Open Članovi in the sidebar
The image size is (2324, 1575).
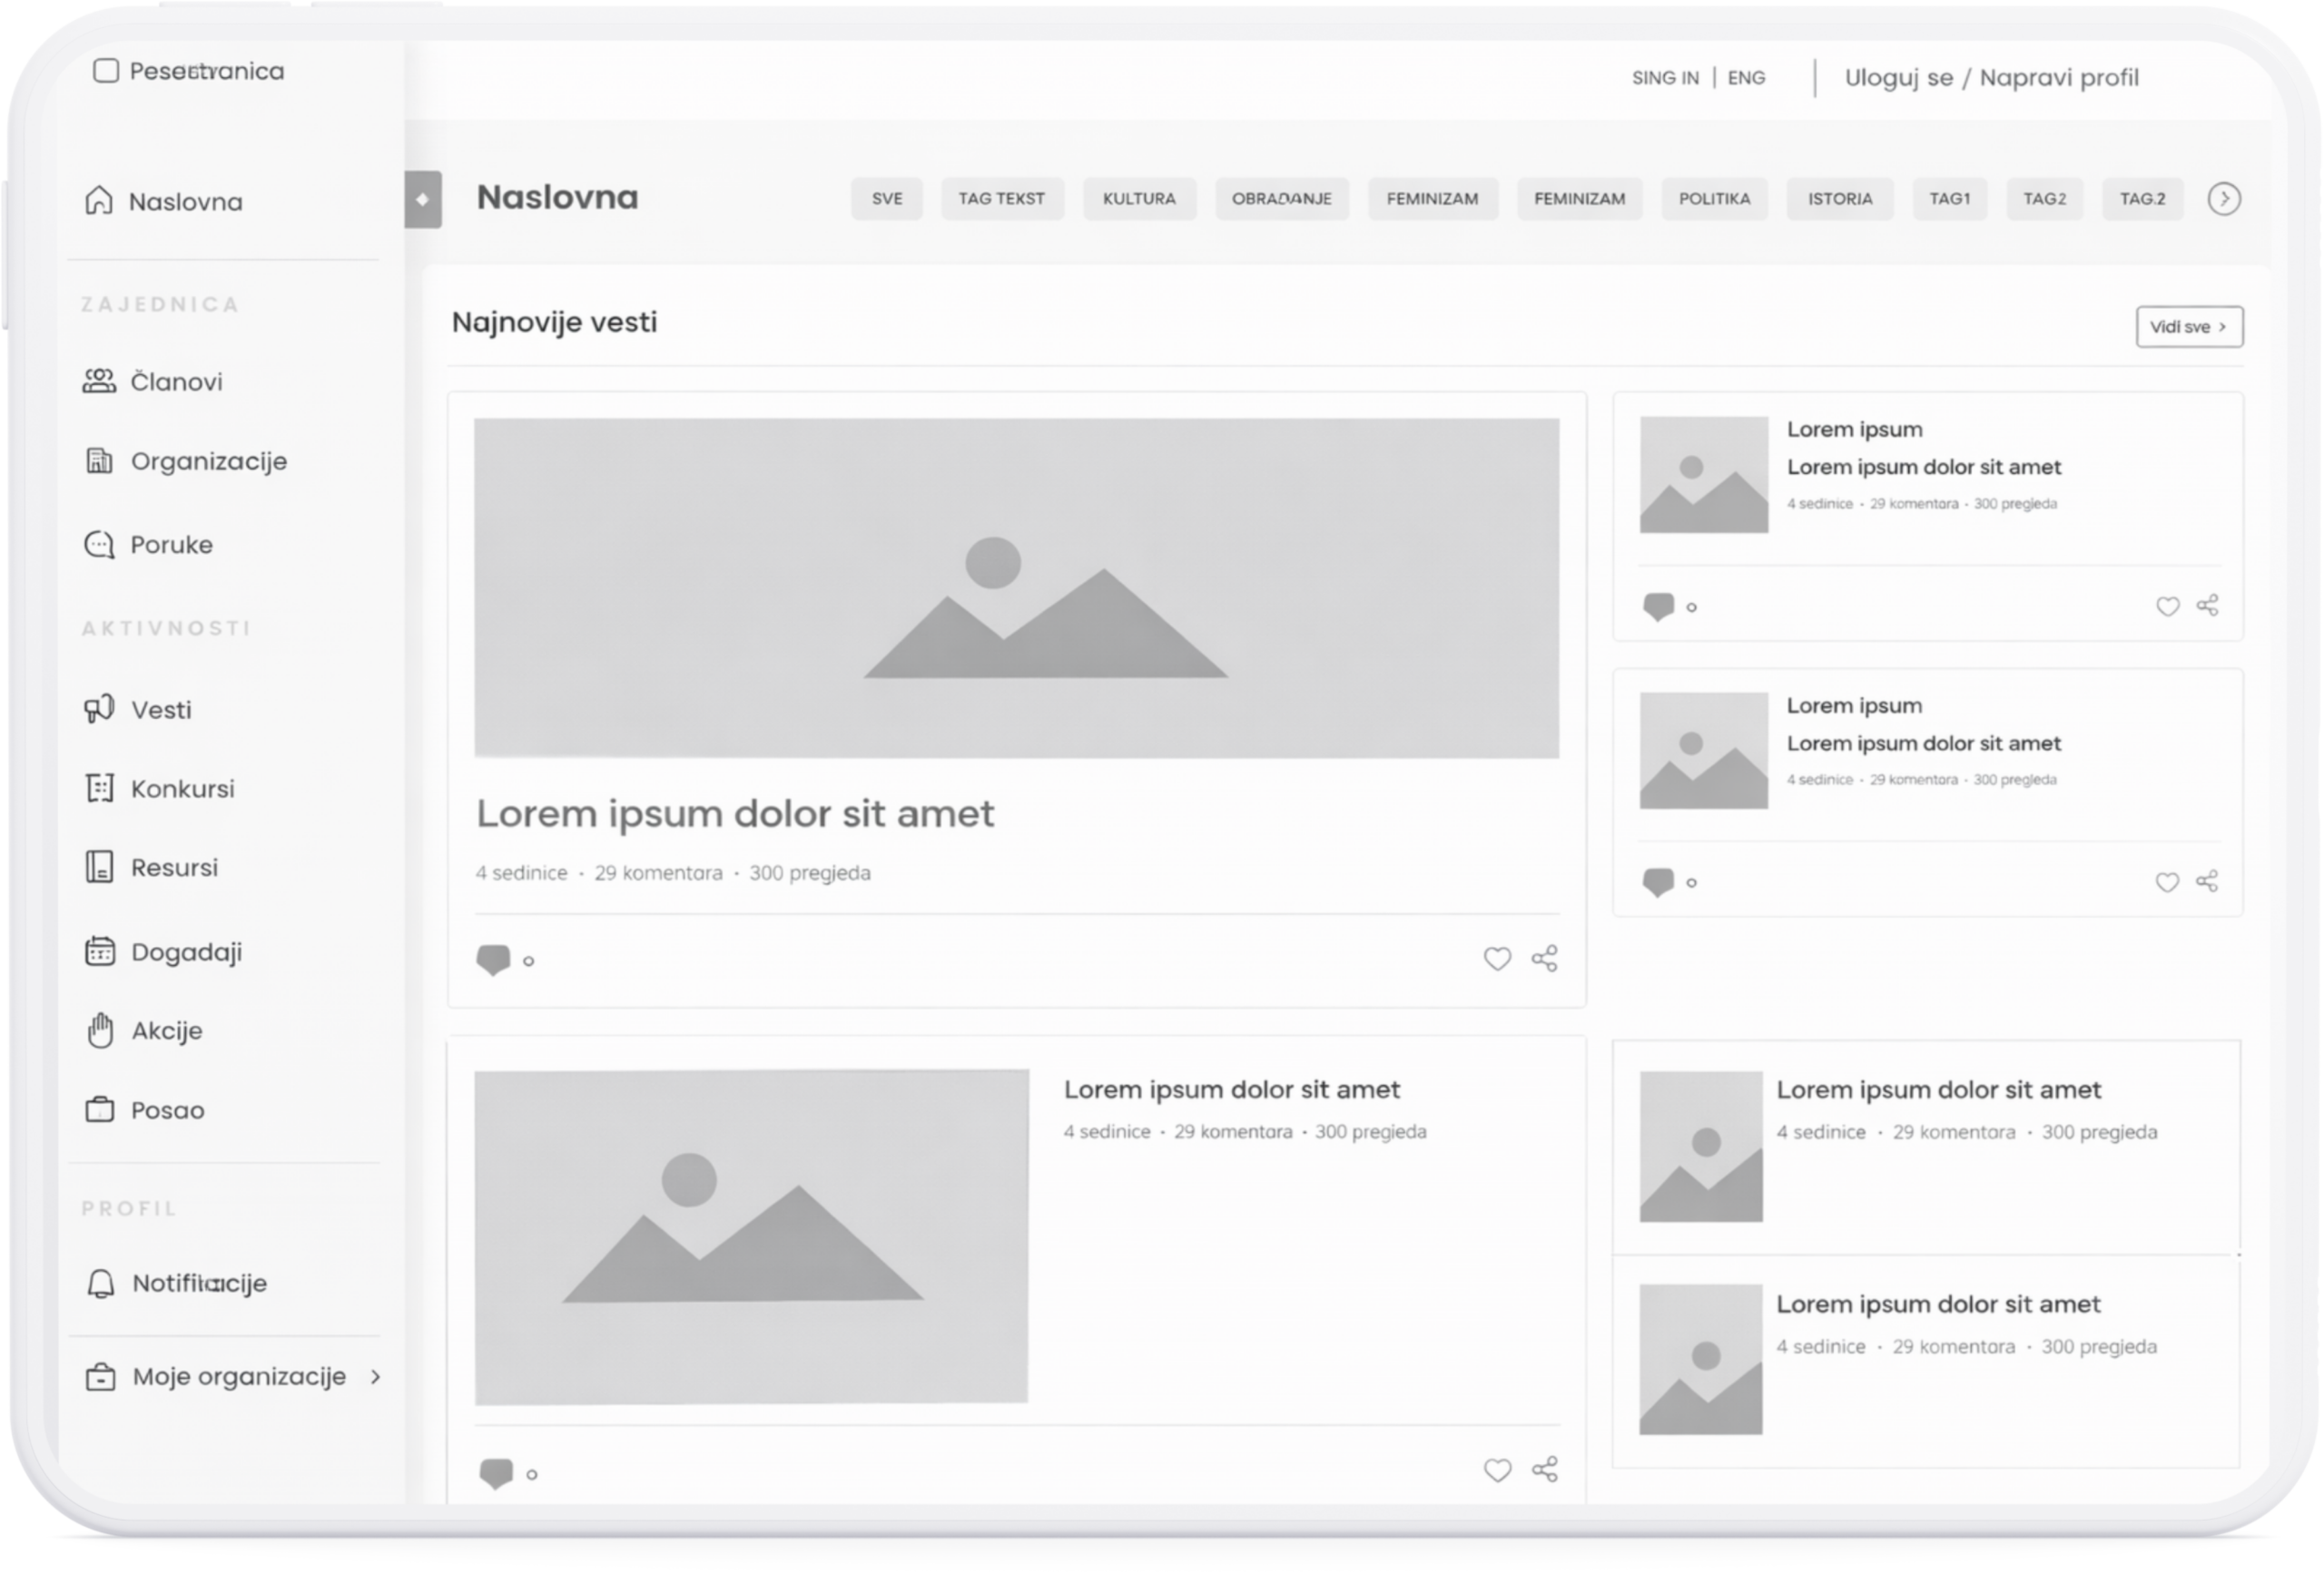(176, 382)
